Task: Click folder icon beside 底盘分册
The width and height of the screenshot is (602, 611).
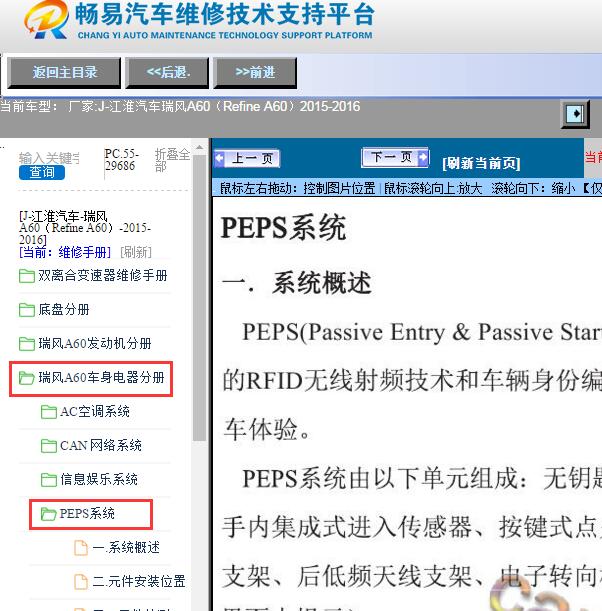Action: [x=26, y=310]
